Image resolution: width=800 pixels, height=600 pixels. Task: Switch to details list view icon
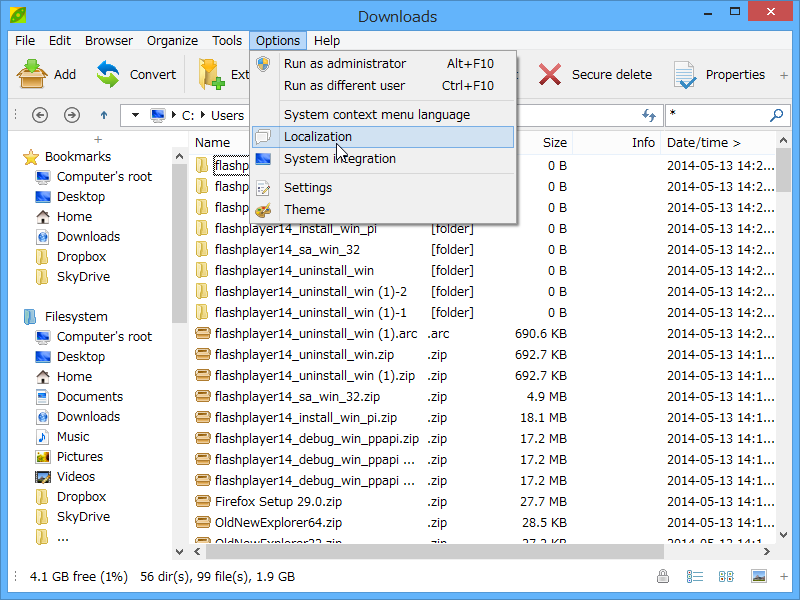tap(694, 577)
